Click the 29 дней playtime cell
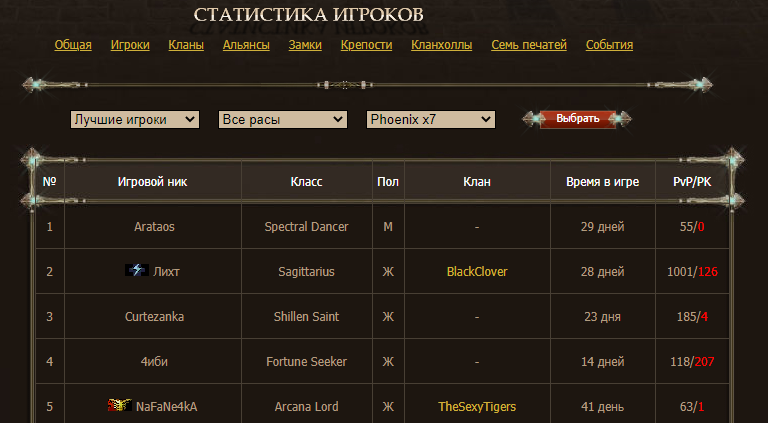This screenshot has width=768, height=423. [x=602, y=227]
